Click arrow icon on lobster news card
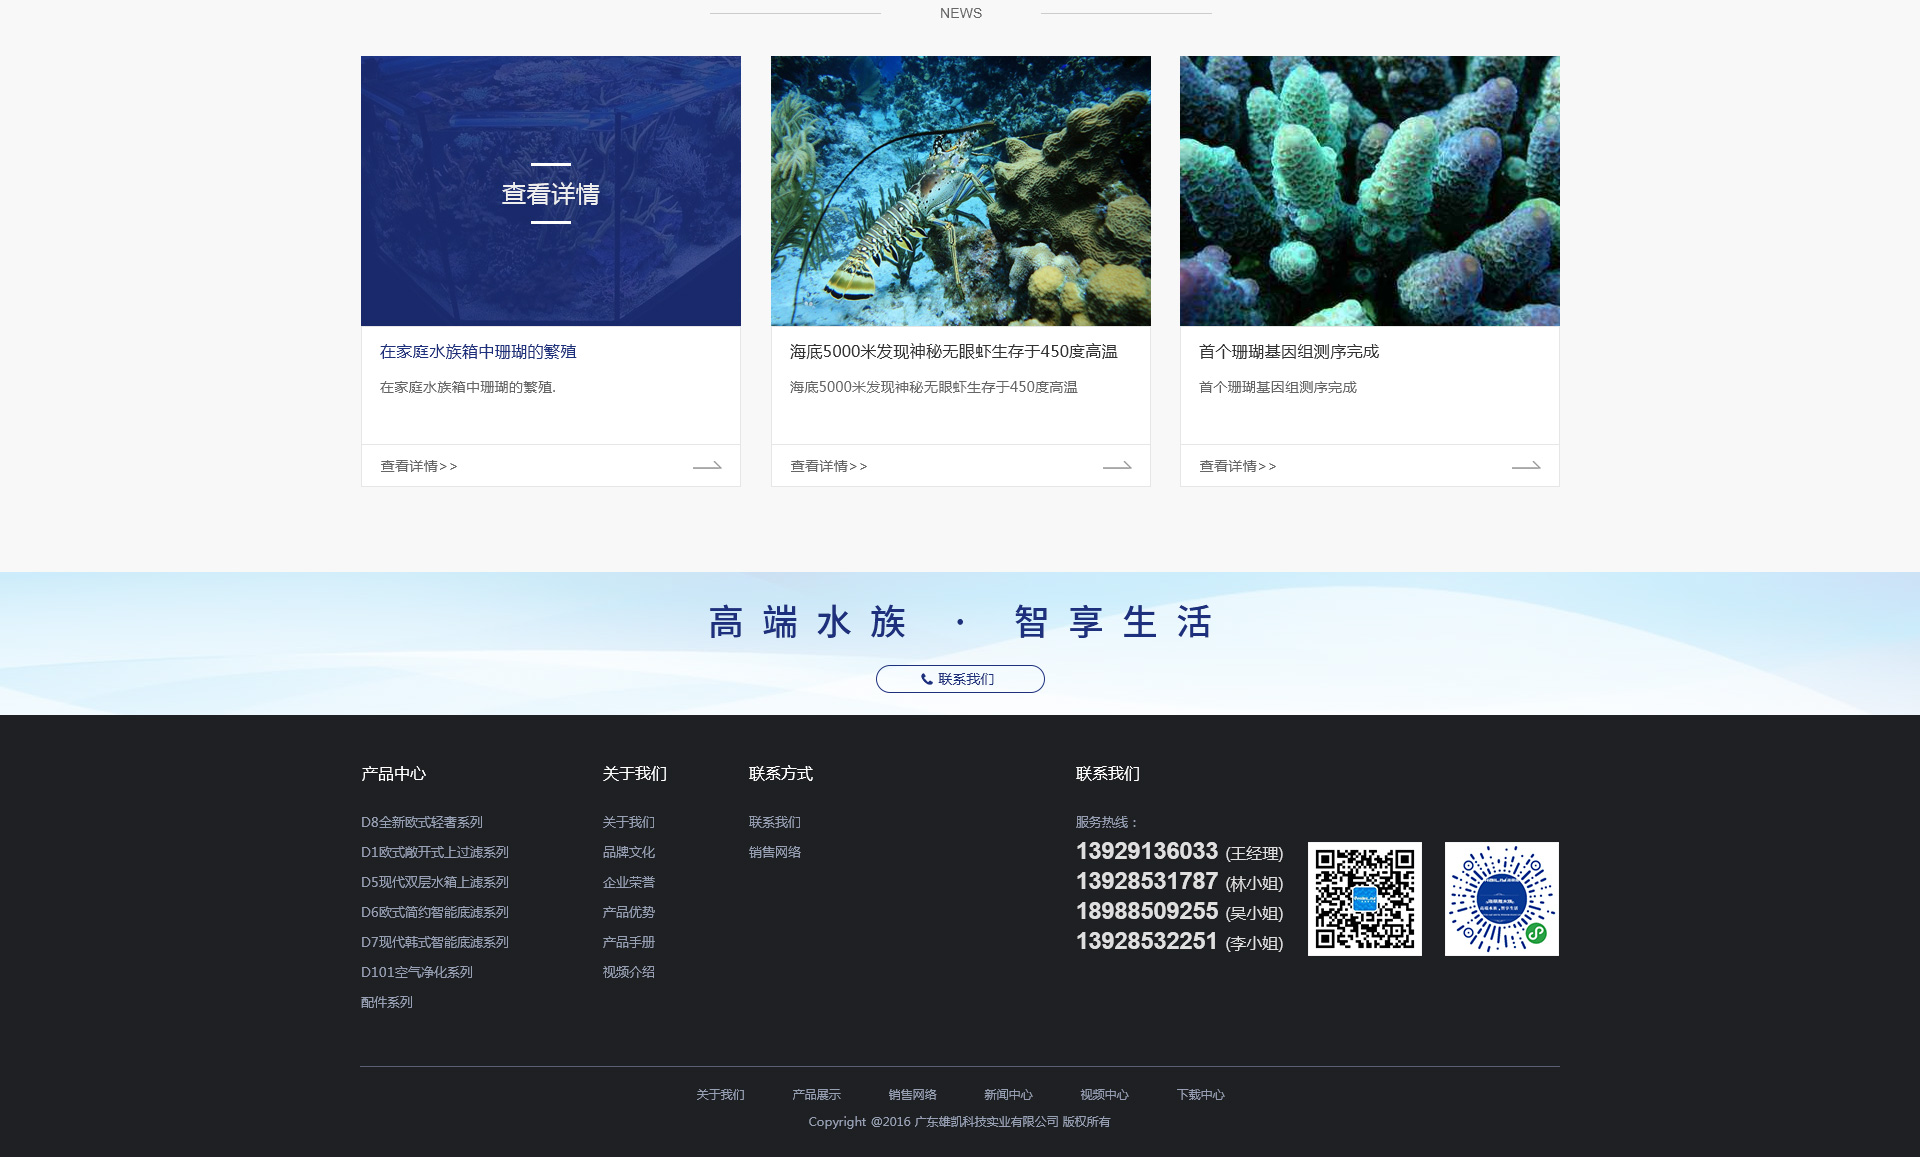This screenshot has width=1920, height=1157. [x=1116, y=466]
